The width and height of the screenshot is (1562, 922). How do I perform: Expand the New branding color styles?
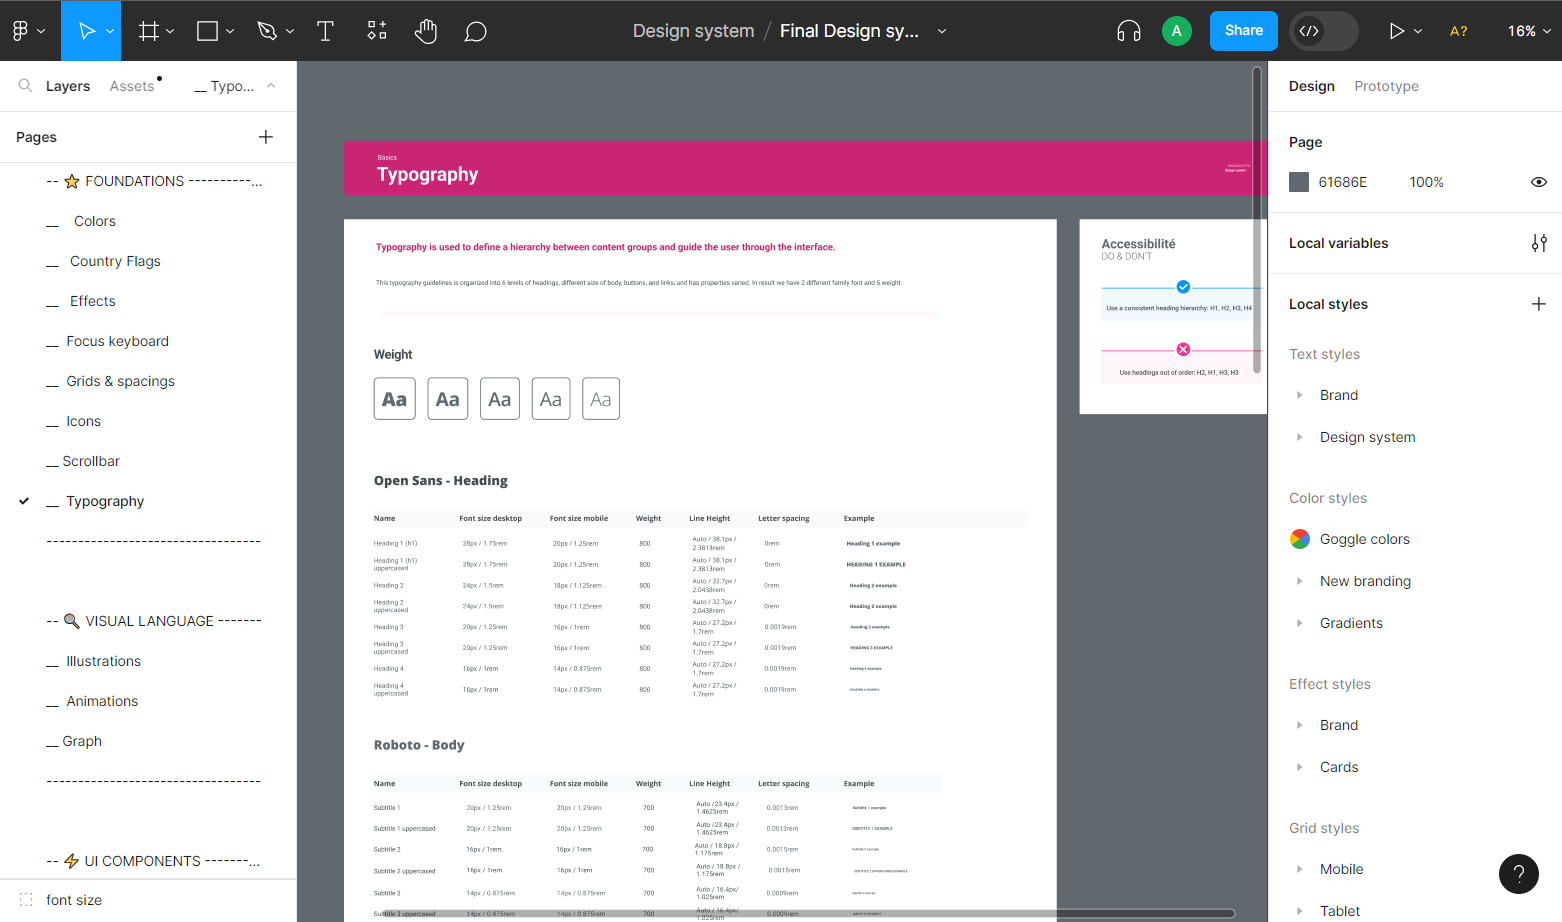pyautogui.click(x=1299, y=581)
